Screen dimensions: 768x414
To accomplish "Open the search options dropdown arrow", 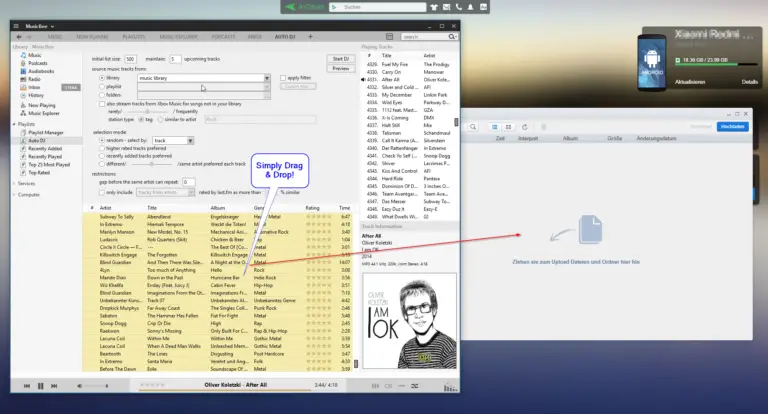I will (x=456, y=37).
